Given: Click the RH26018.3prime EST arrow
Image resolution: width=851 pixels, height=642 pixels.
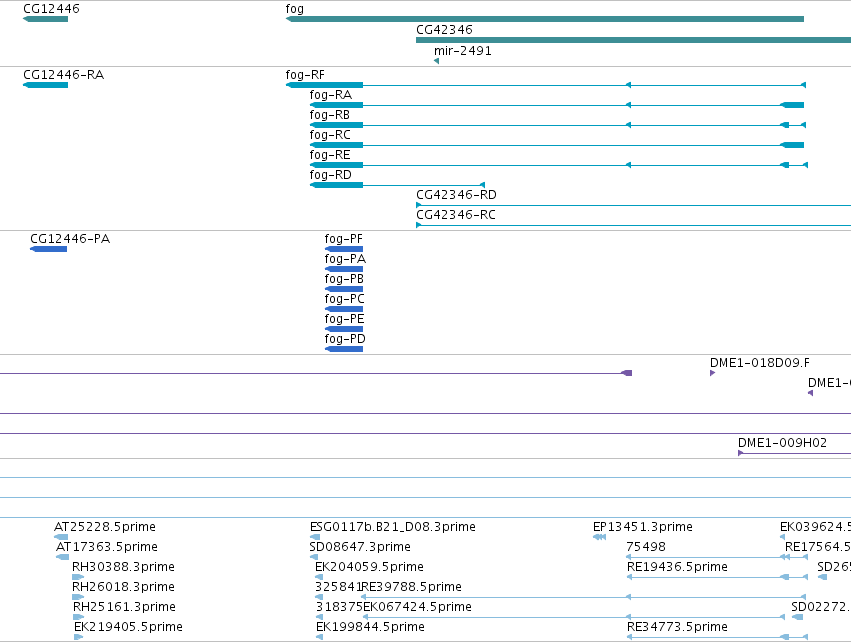Looking at the screenshot, I should (x=78, y=597).
